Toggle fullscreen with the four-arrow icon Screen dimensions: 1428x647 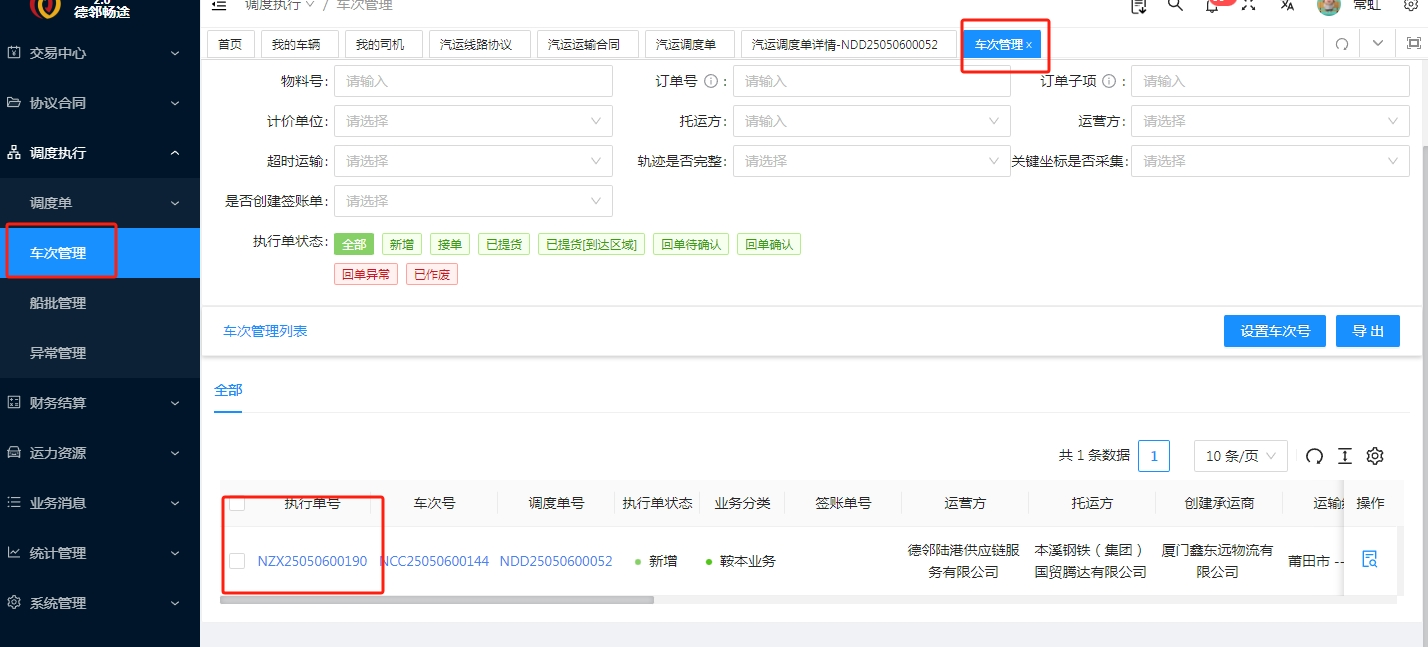pyautogui.click(x=1248, y=5)
